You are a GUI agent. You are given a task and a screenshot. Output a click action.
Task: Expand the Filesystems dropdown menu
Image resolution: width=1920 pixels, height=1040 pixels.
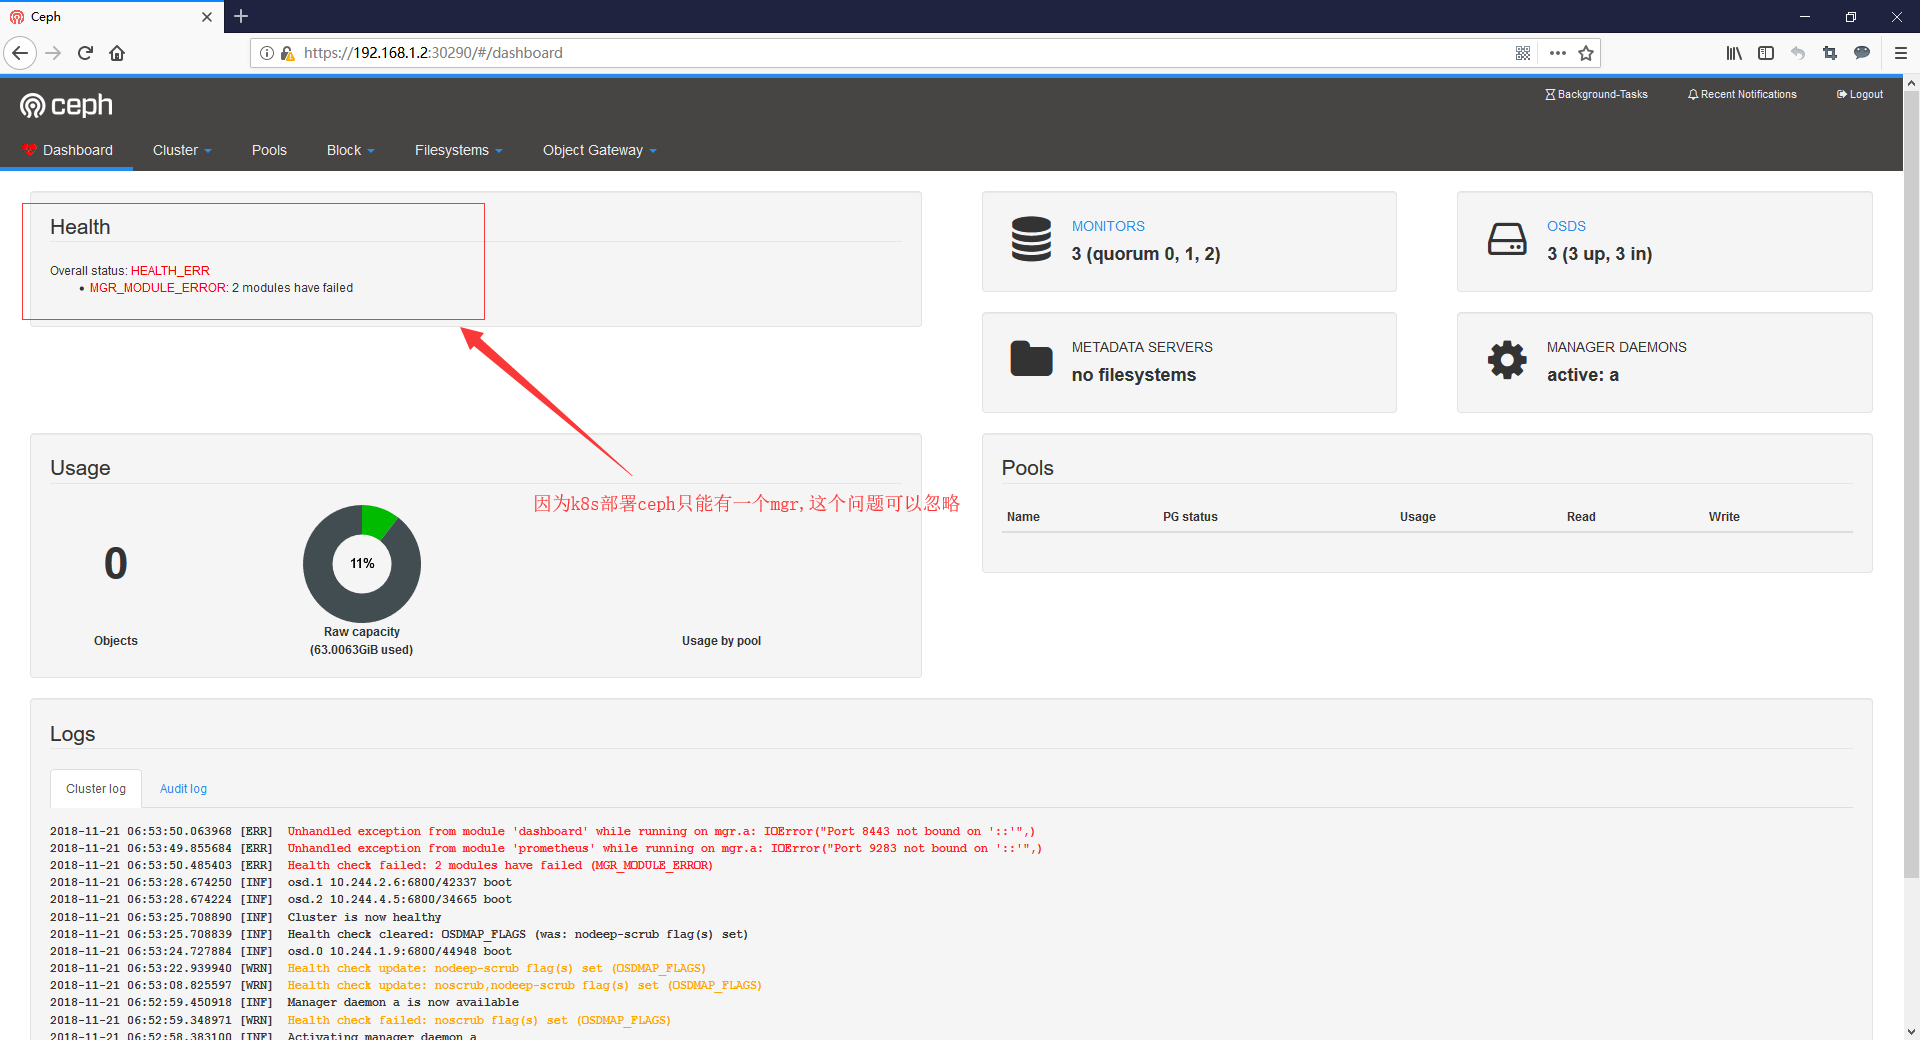click(458, 150)
